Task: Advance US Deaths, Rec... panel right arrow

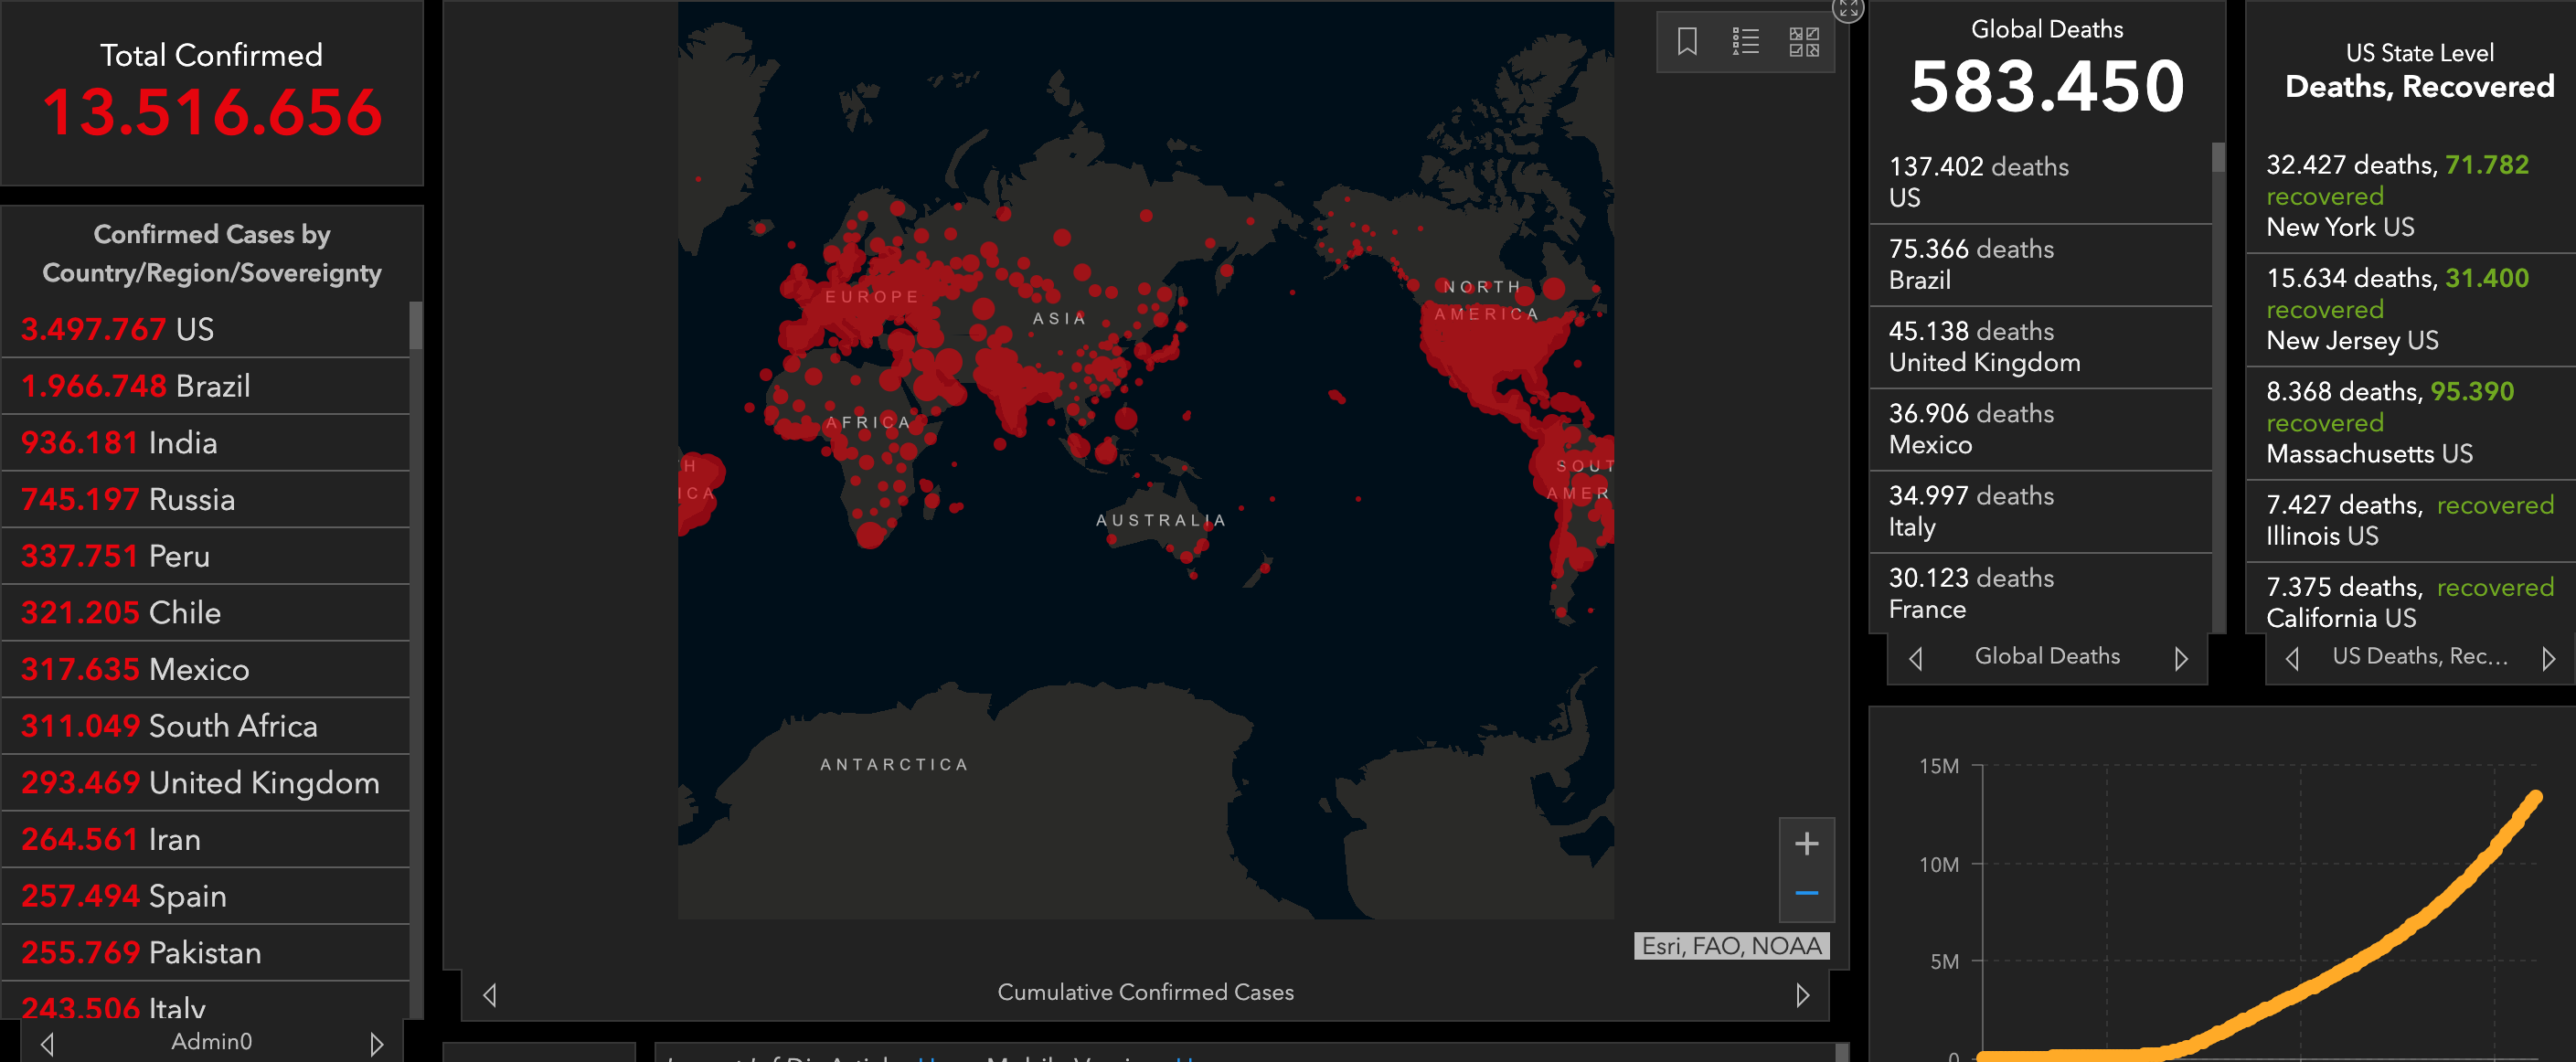Action: click(x=2548, y=658)
